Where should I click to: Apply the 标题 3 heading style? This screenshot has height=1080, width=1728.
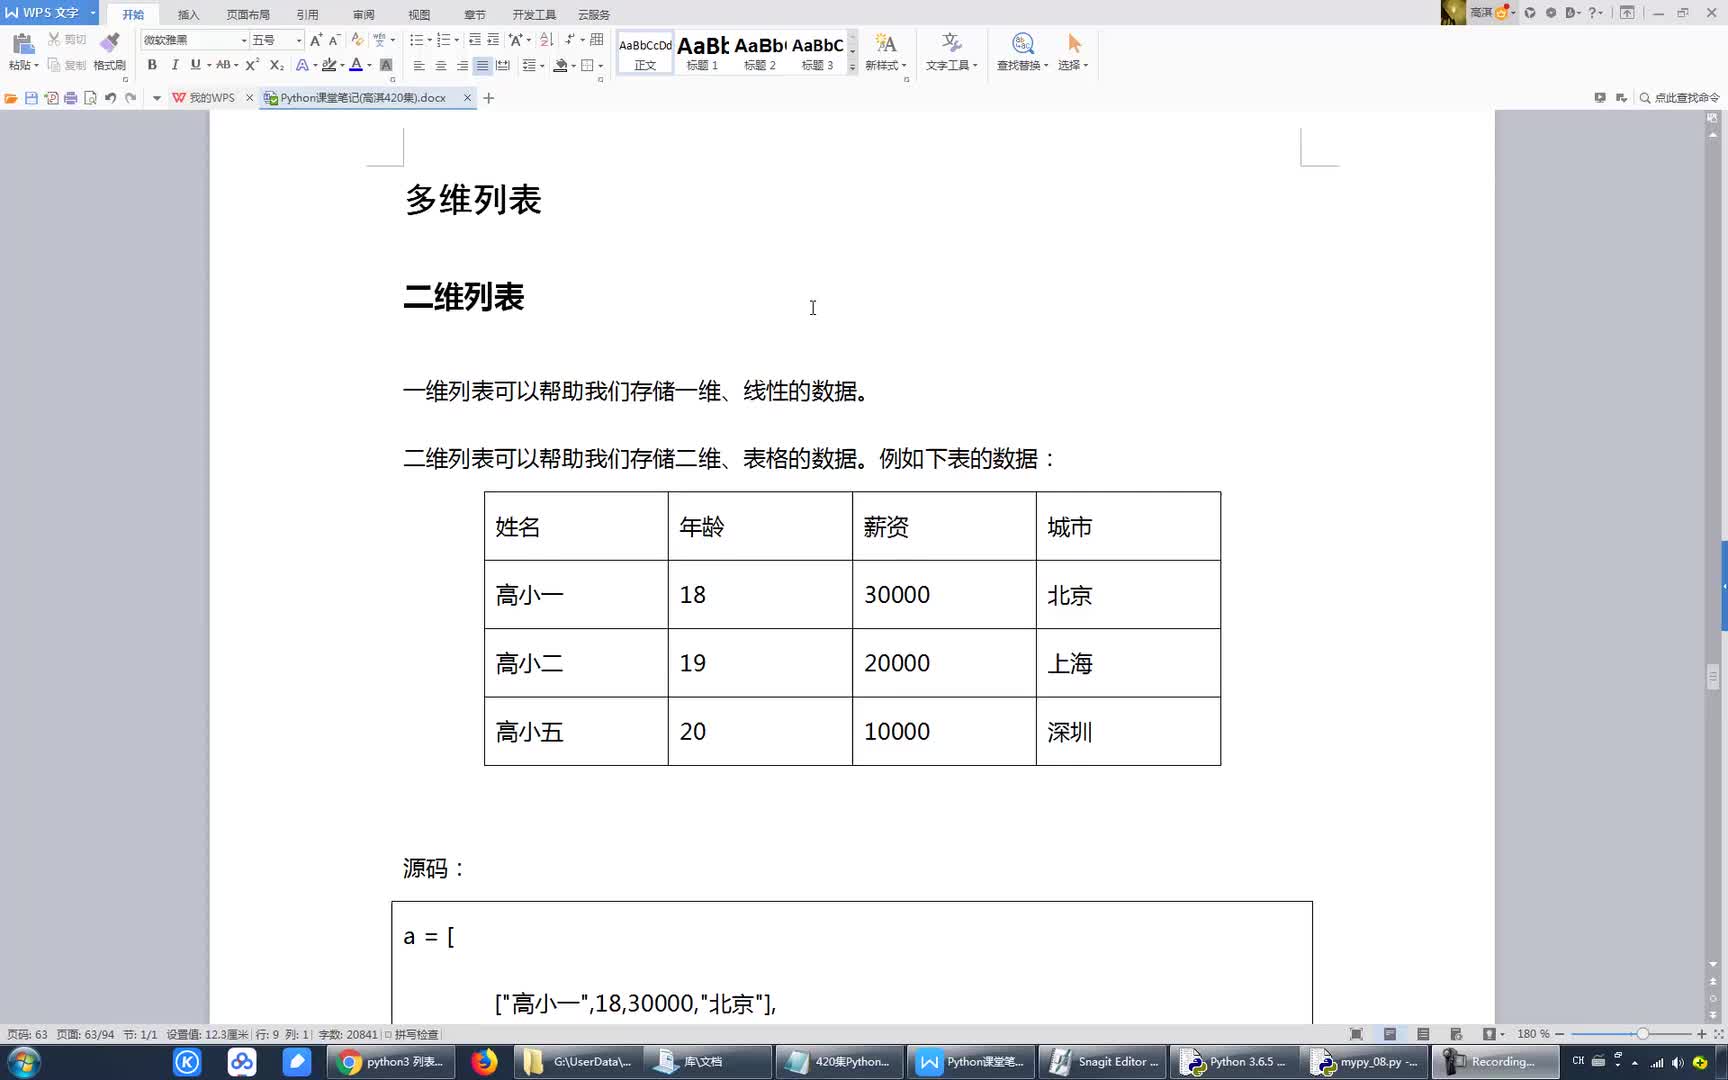[x=817, y=53]
